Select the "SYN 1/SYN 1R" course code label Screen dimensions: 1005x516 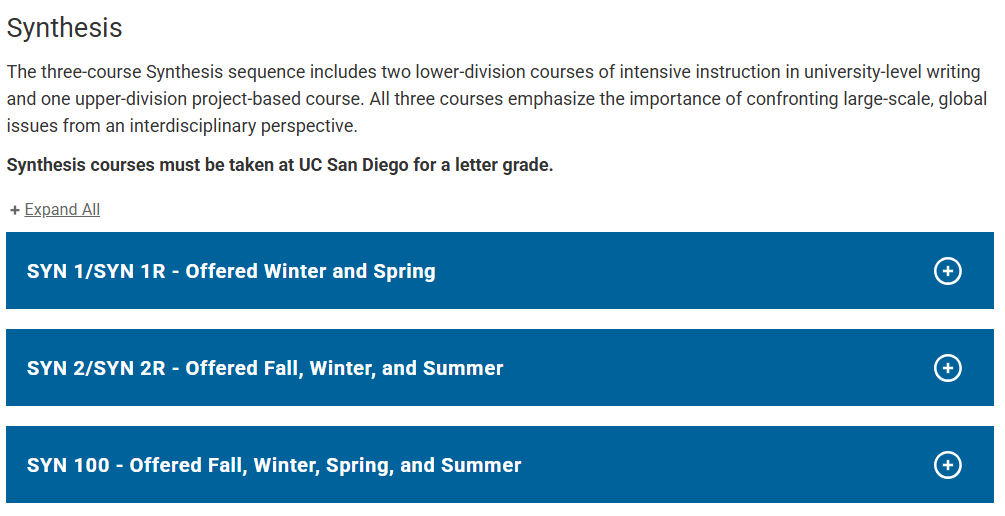[x=96, y=271]
